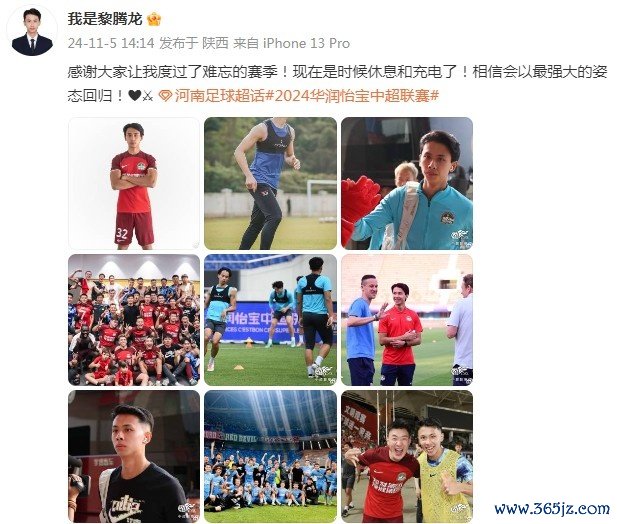The width and height of the screenshot is (617, 524).
Task: Click the black heart emoji in post
Action: [135, 96]
